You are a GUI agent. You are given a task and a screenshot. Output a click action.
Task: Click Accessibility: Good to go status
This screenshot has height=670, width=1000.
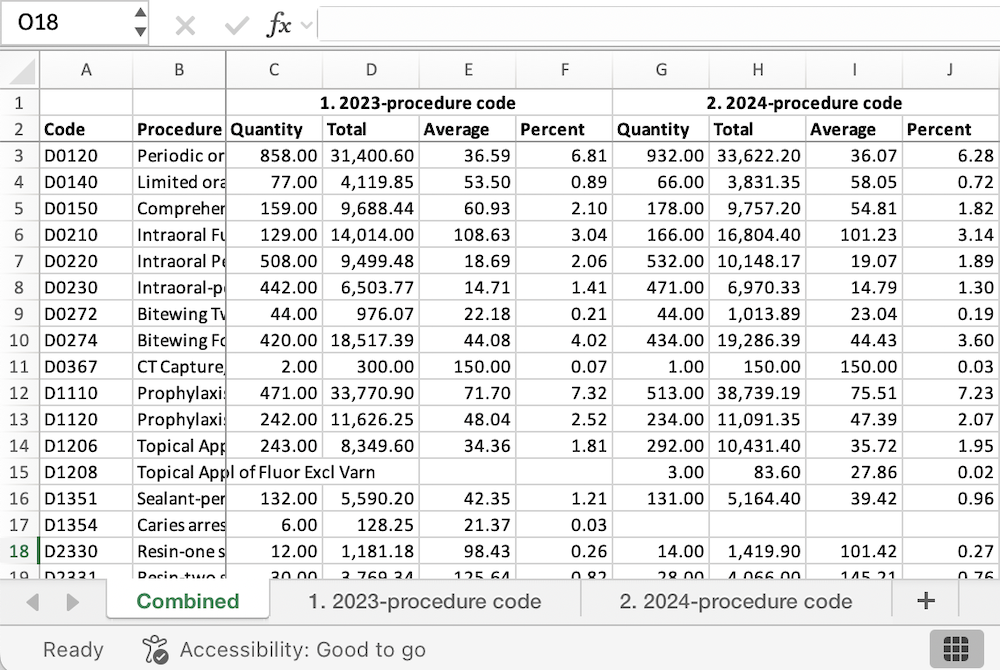(302, 650)
